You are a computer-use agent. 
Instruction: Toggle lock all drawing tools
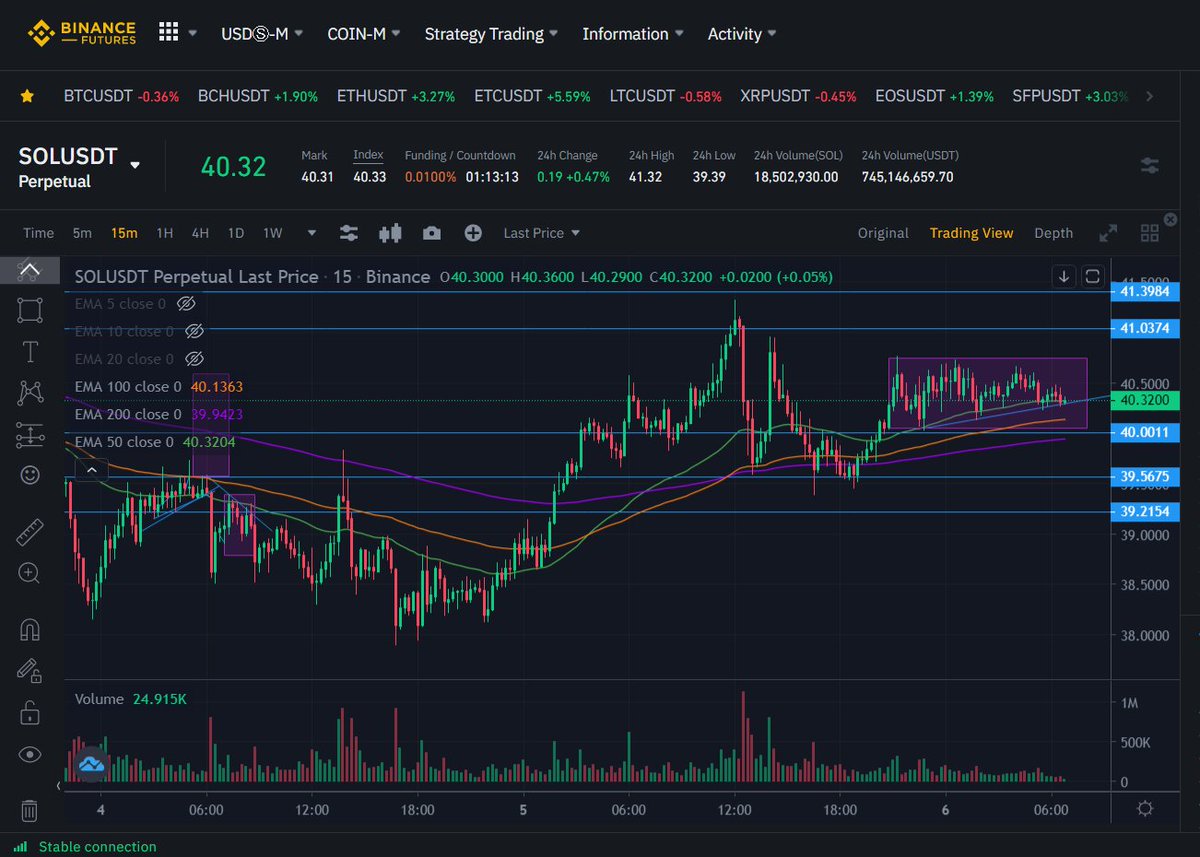pos(30,713)
